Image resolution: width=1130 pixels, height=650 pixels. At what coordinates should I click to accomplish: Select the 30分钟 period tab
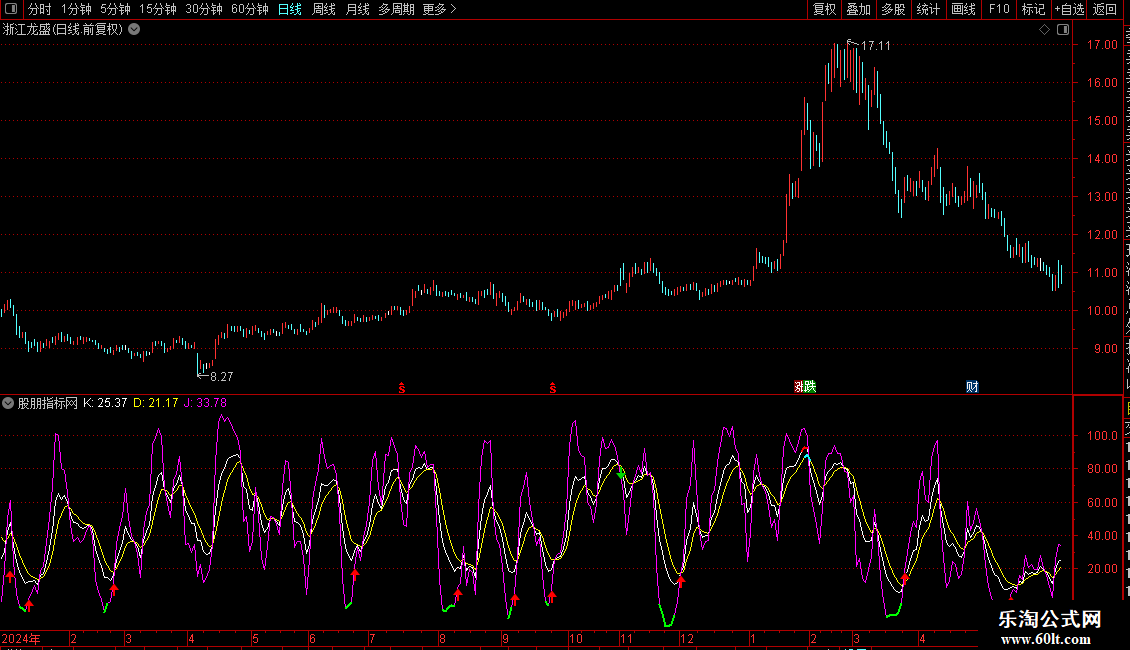[x=204, y=9]
